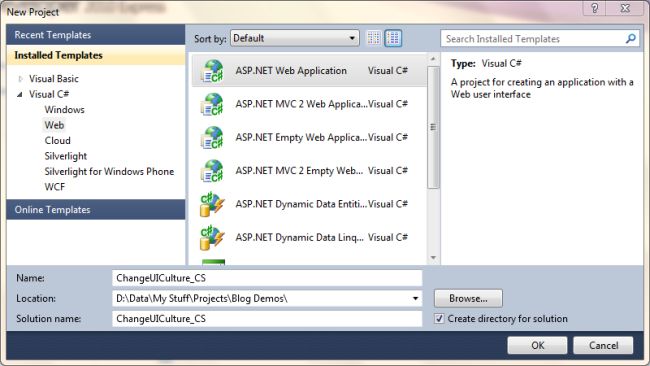Screen dimensions: 650x366
Task: Close the New Project dialog
Action: 625,8
